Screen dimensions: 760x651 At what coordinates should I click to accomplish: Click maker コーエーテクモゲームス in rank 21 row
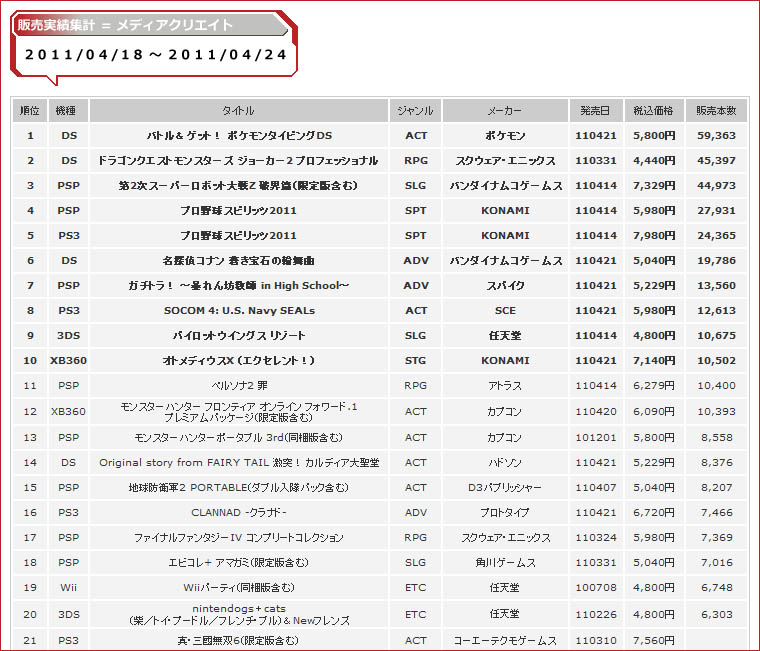(505, 640)
